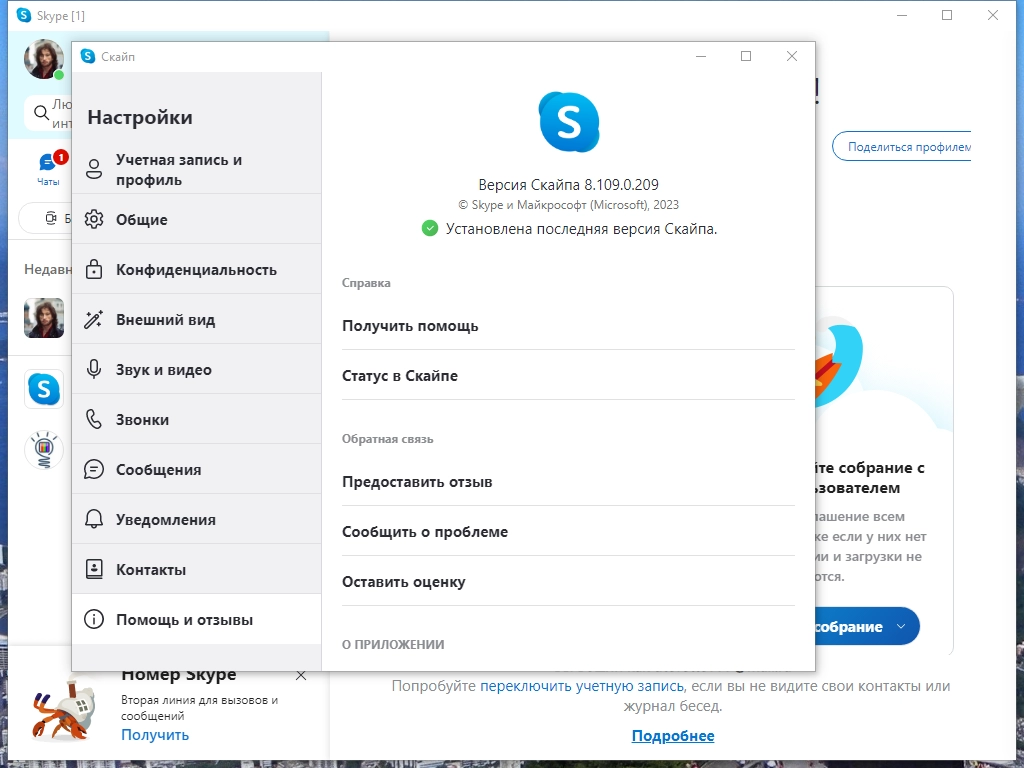Open recent chat with the person avatar
Image resolution: width=1024 pixels, height=768 pixels.
44,318
